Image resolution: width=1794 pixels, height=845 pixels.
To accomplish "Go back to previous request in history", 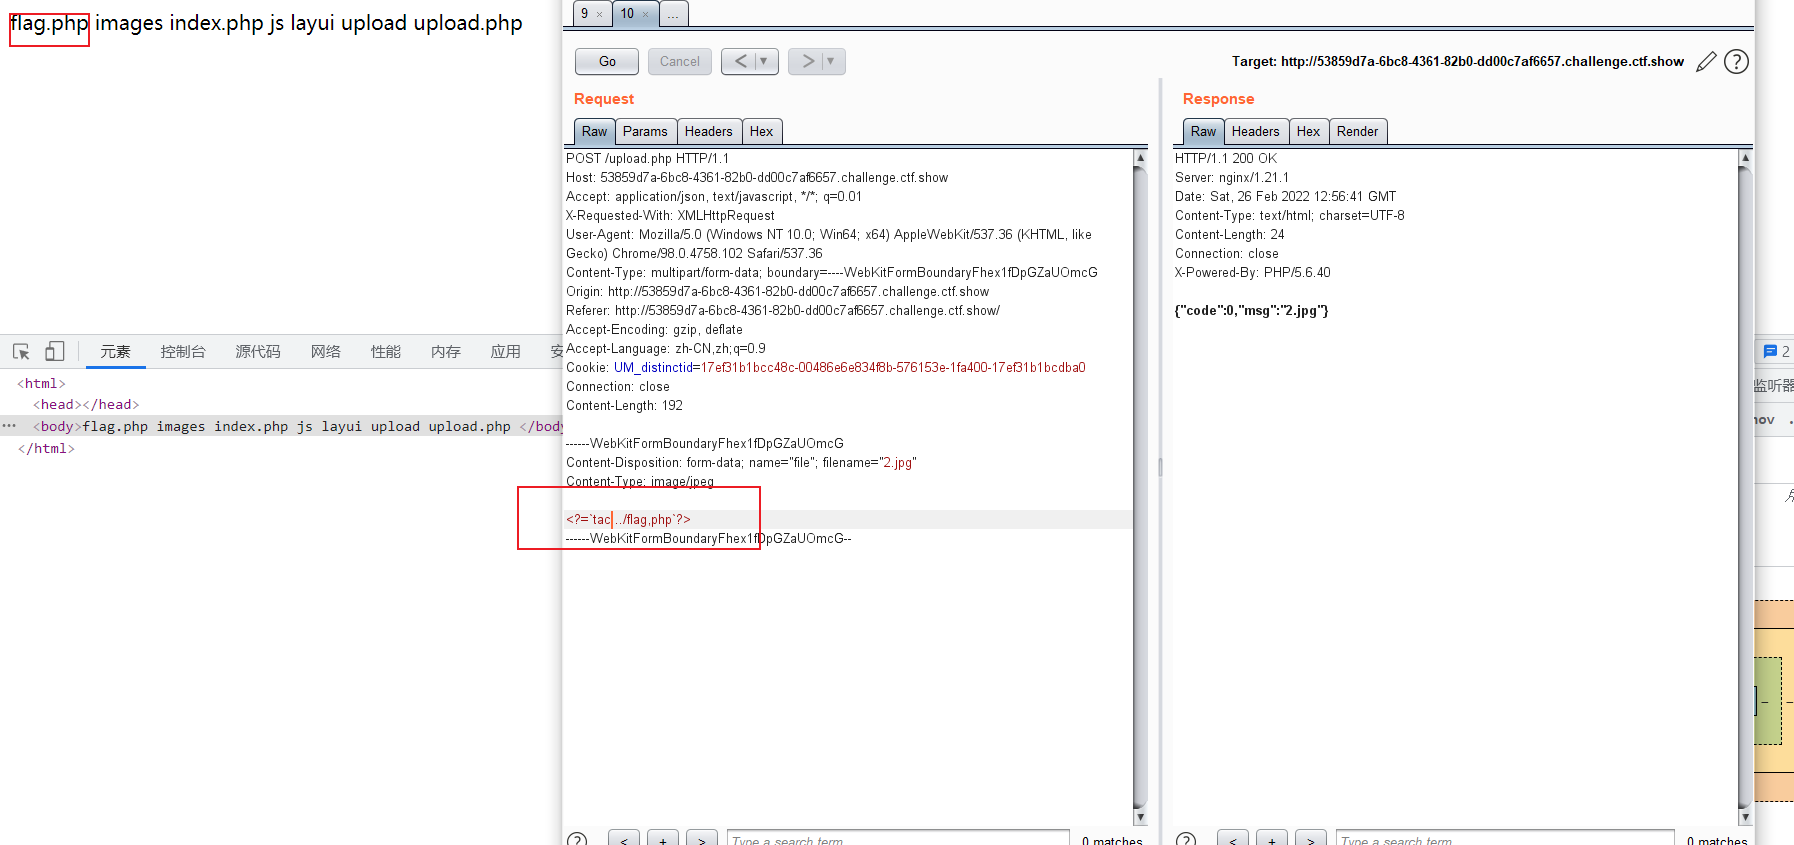I will [x=740, y=62].
